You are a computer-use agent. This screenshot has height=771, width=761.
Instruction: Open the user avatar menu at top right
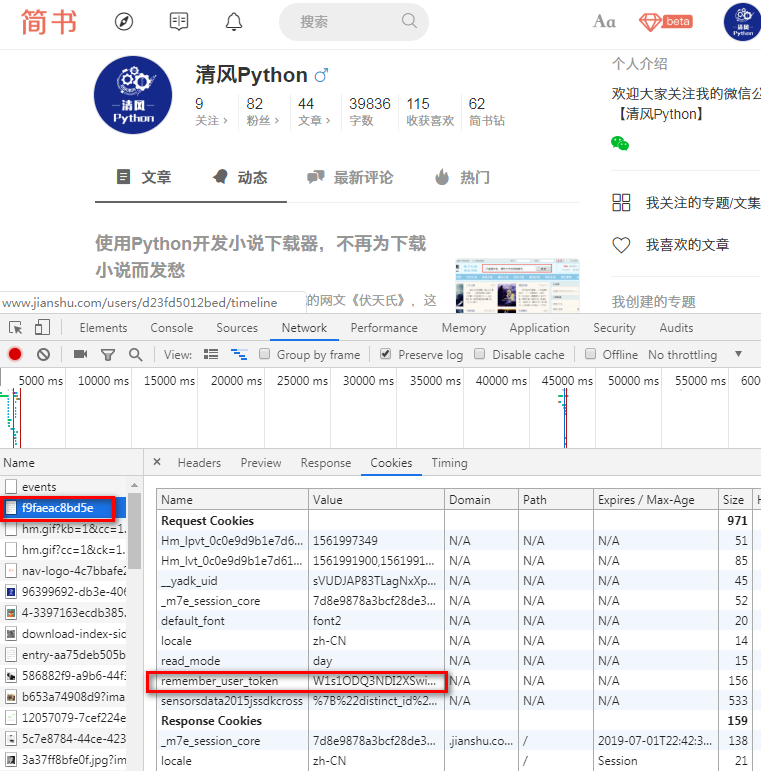742,22
